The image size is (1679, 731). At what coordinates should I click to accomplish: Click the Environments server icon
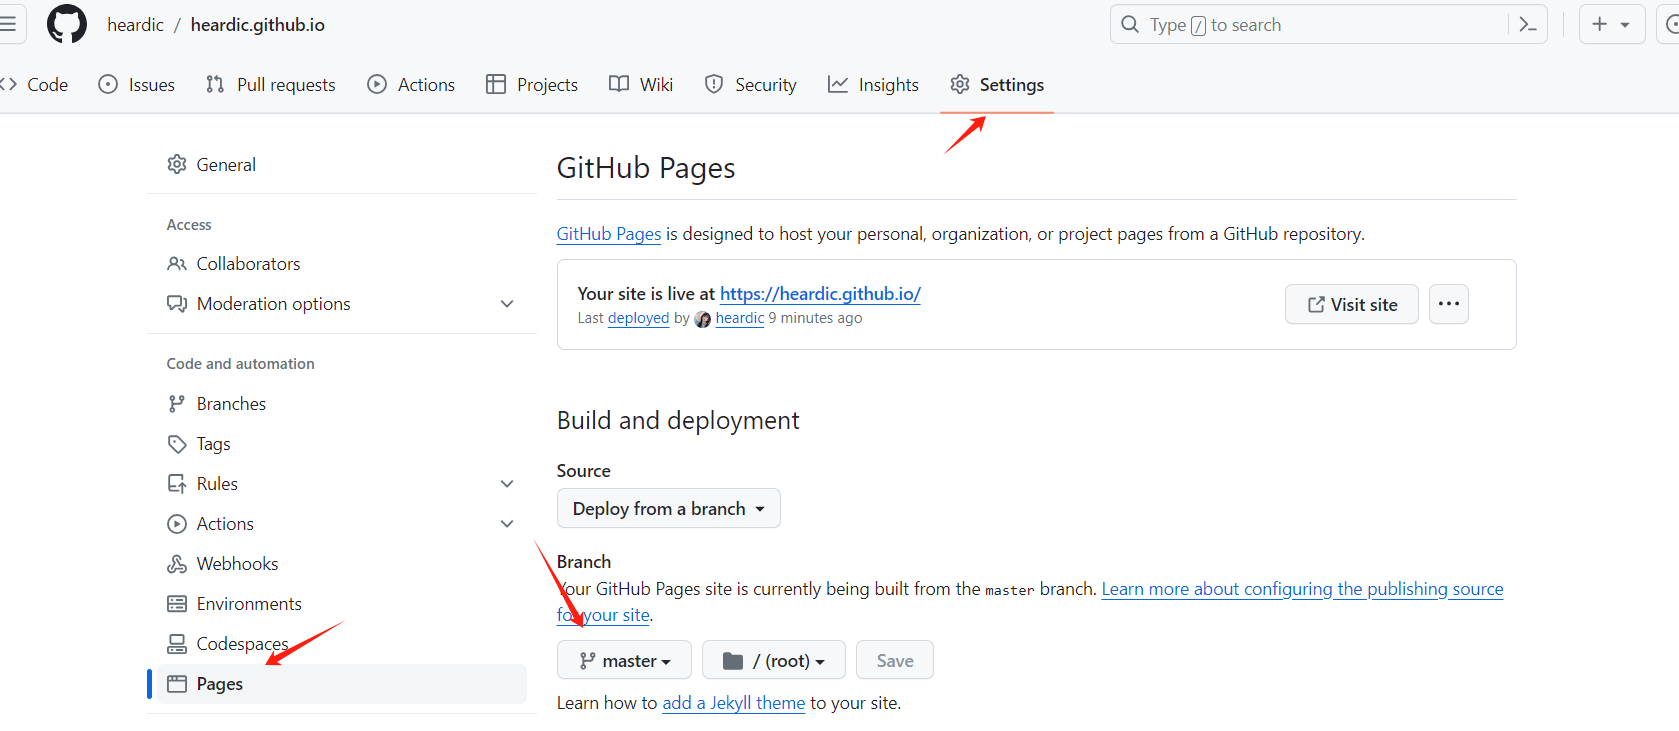(x=177, y=604)
